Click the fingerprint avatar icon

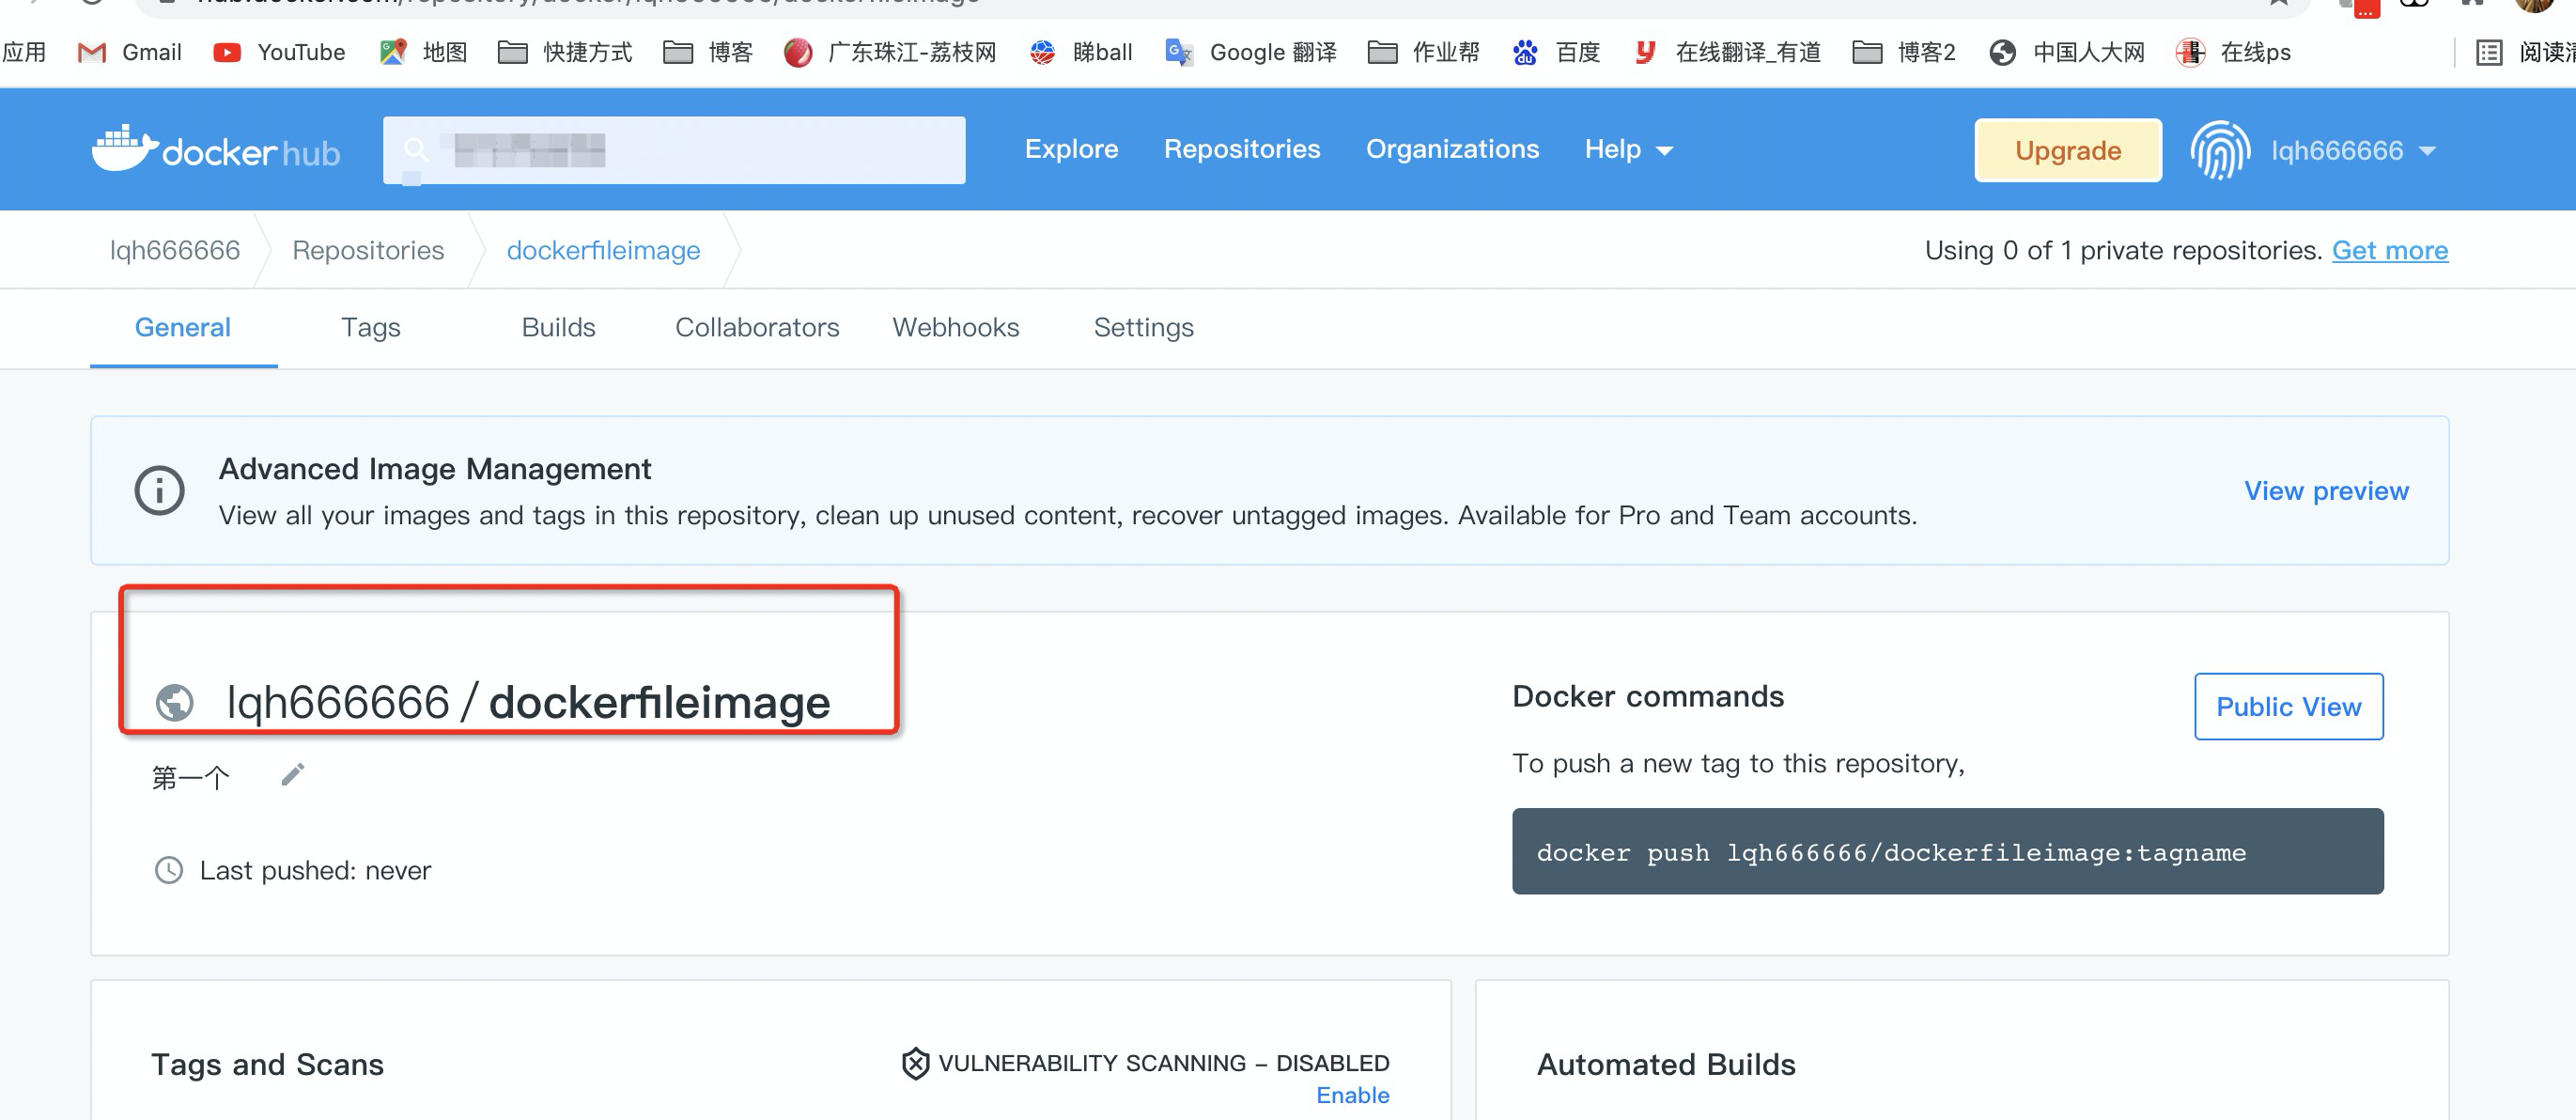2219,150
